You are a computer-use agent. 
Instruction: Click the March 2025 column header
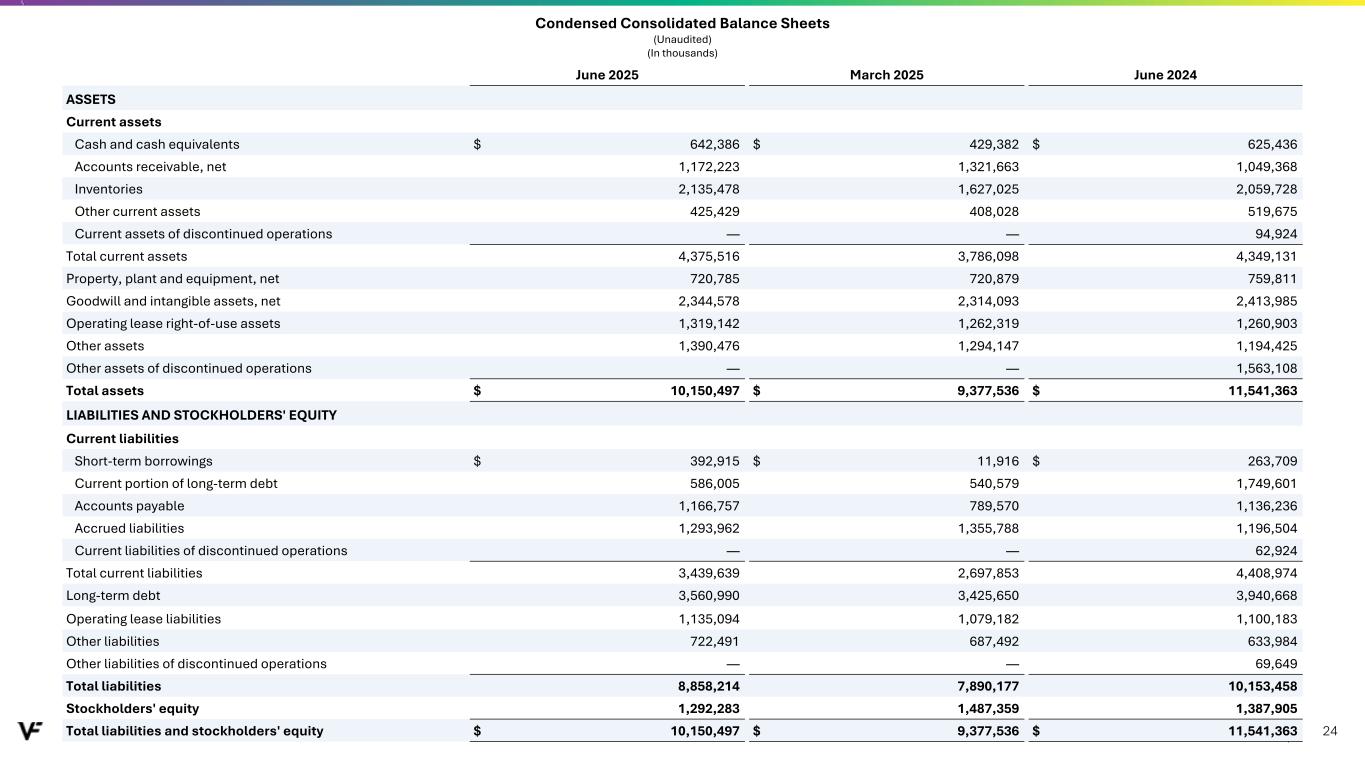click(x=887, y=75)
